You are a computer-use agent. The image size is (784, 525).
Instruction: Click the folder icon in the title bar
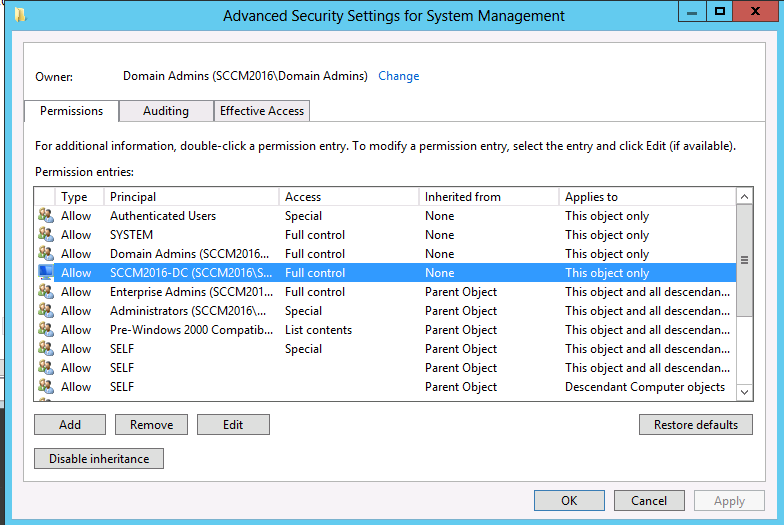pyautogui.click(x=20, y=15)
